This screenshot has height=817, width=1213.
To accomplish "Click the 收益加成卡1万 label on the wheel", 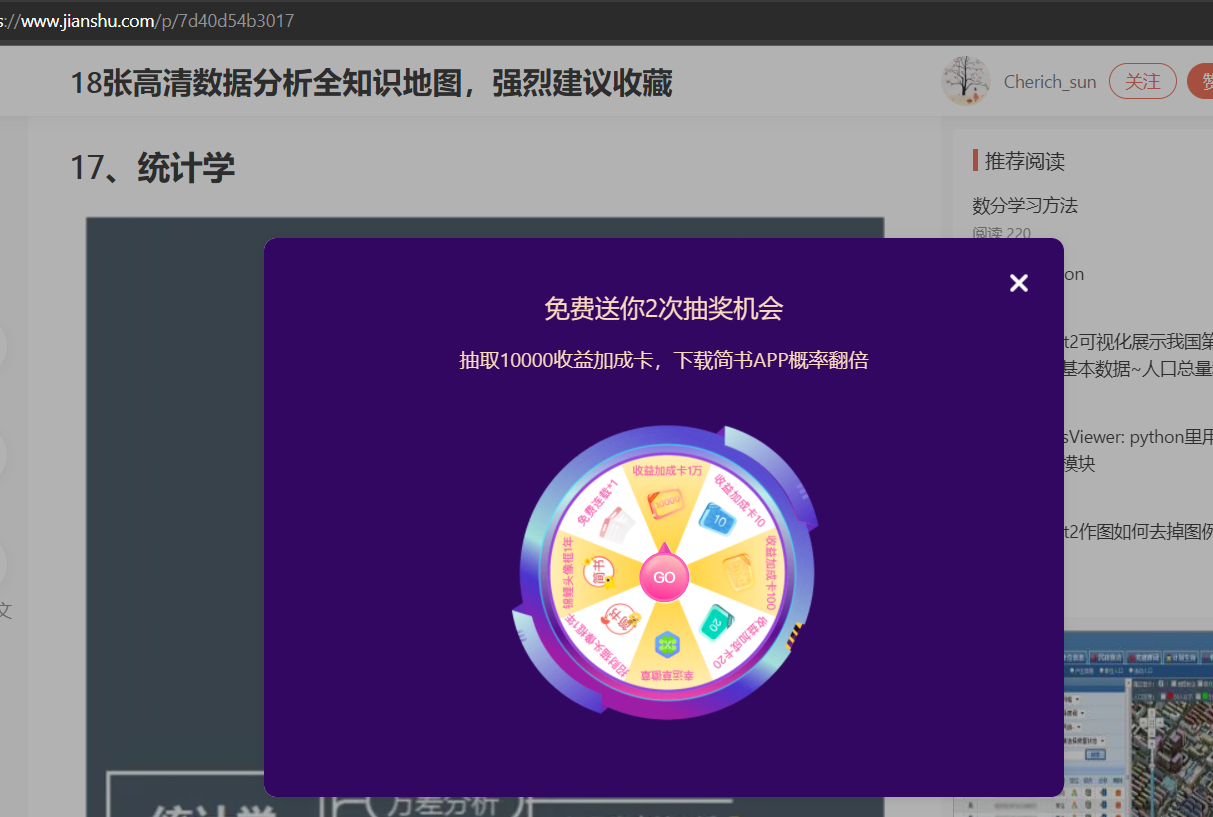I will tap(666, 471).
